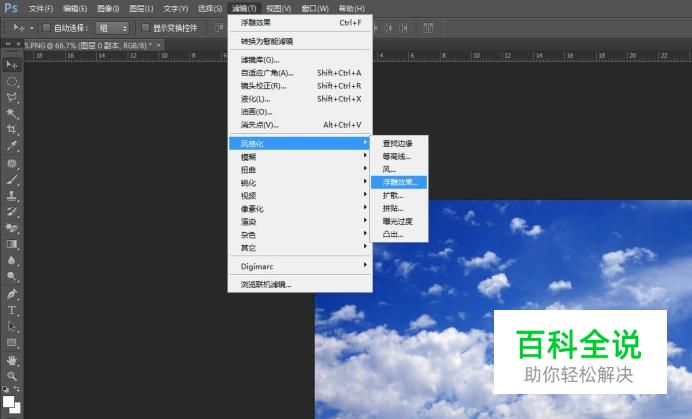Click the foreground color swatch
Image resolution: width=692 pixels, height=419 pixels.
(x=8, y=401)
